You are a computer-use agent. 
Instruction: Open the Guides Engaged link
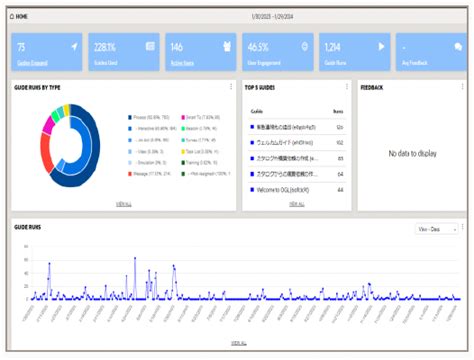pos(32,63)
